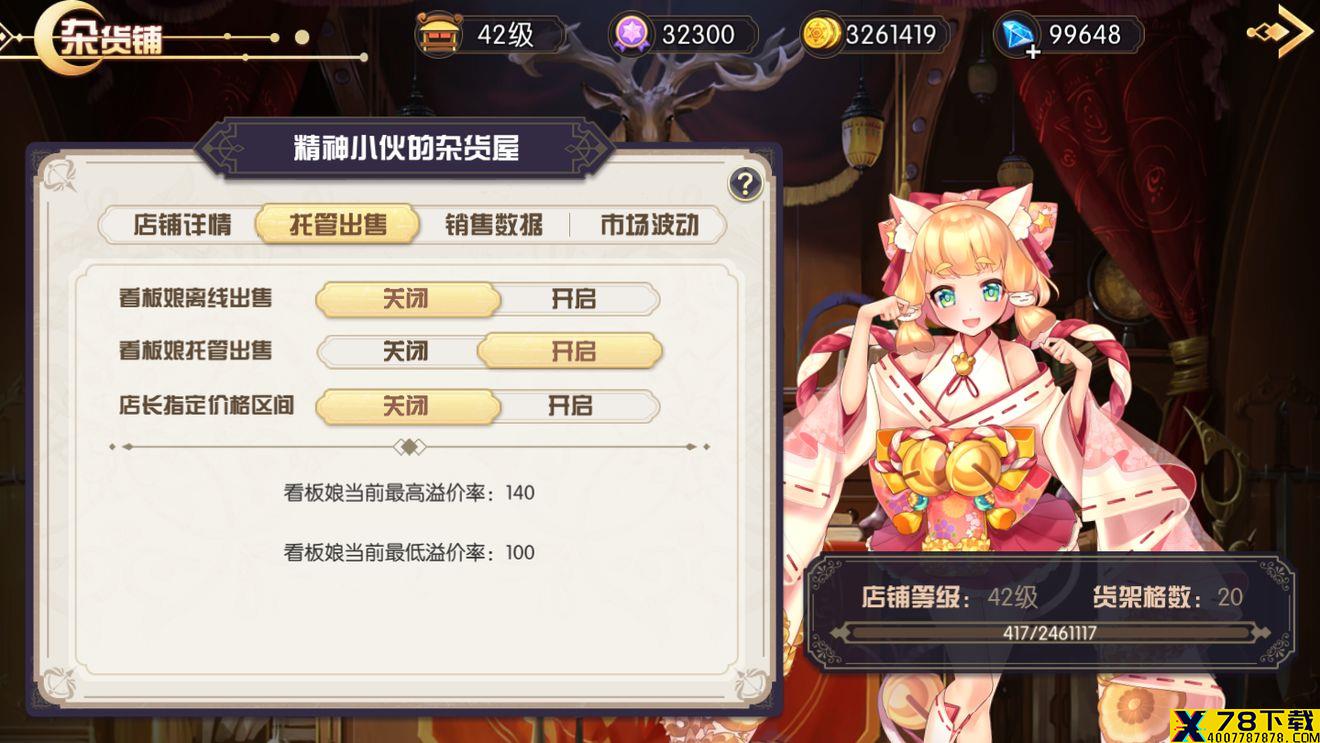The height and width of the screenshot is (743, 1320).
Task: Click the purple star currency icon
Action: [632, 35]
